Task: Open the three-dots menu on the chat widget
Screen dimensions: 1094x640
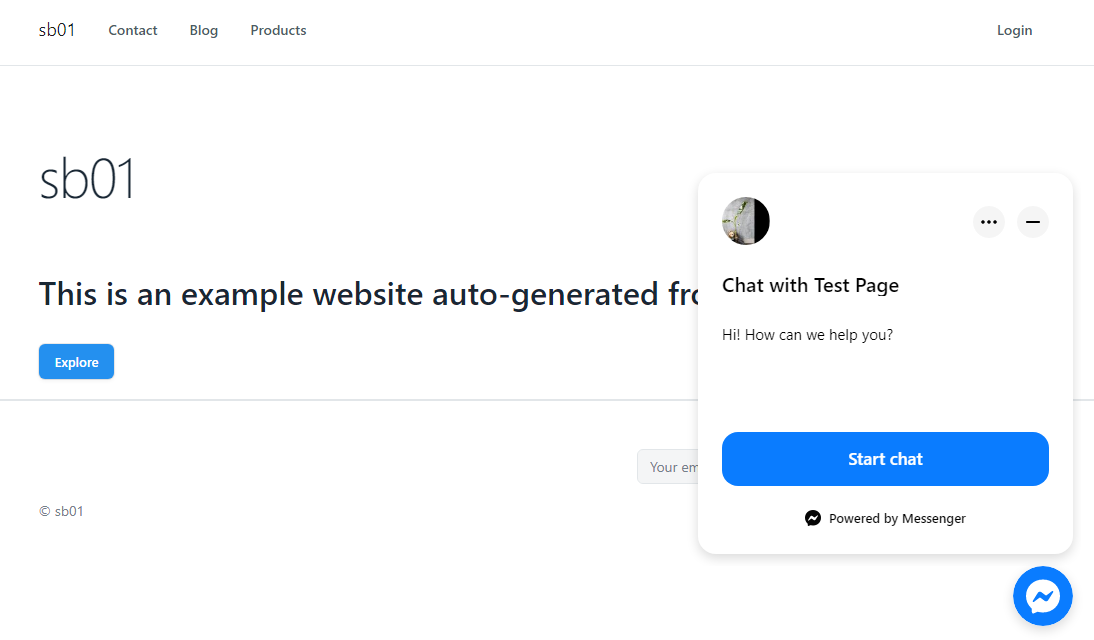Action: [x=988, y=221]
